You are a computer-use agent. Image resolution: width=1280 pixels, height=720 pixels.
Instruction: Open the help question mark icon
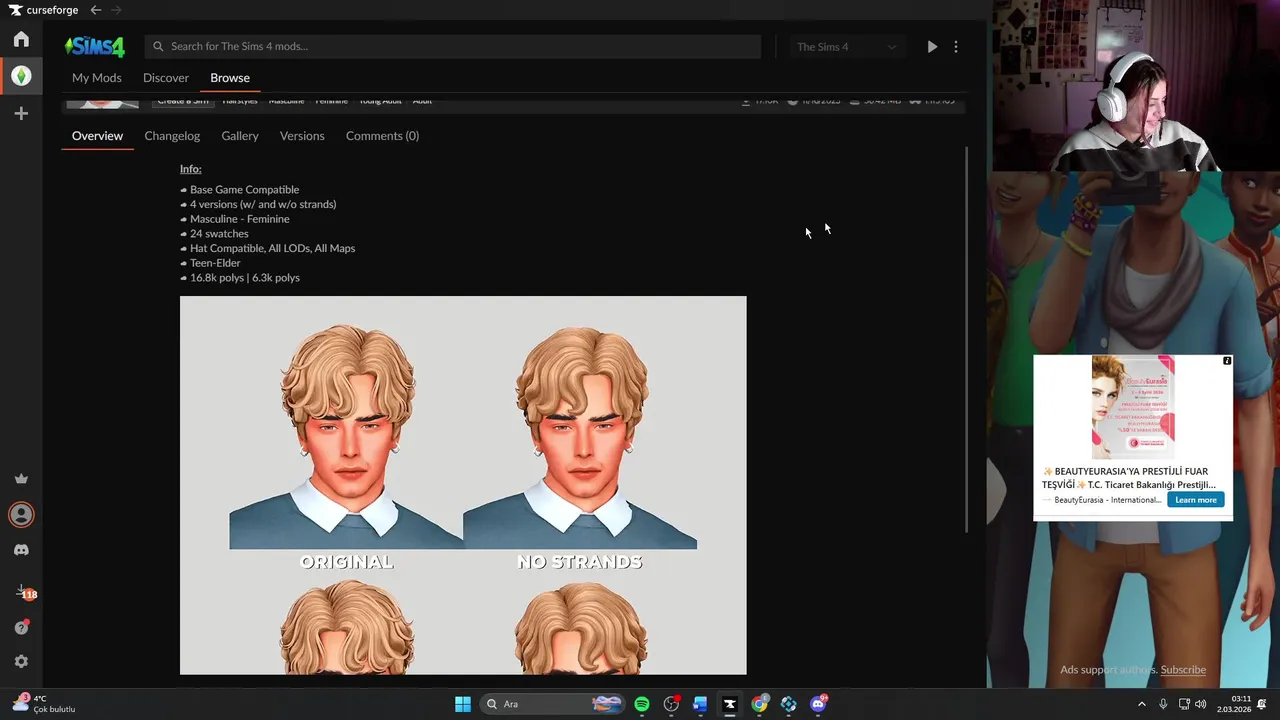[21, 627]
